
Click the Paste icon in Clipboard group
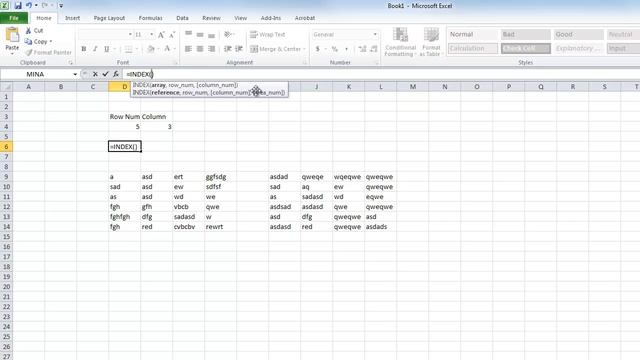(12, 35)
